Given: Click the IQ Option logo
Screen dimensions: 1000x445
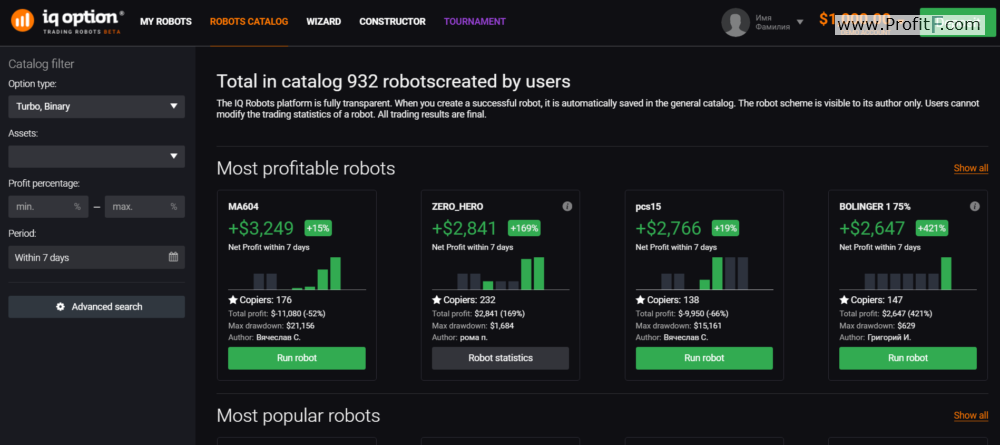Looking at the screenshot, I should click(x=67, y=22).
